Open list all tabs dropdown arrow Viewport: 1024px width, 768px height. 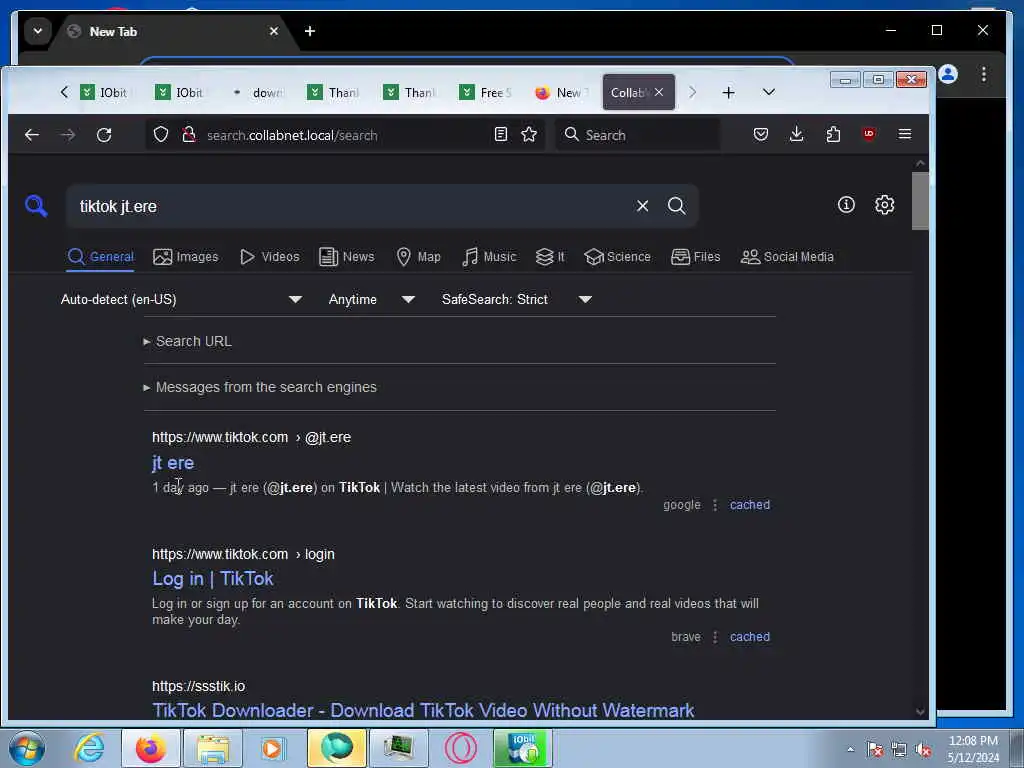click(769, 92)
